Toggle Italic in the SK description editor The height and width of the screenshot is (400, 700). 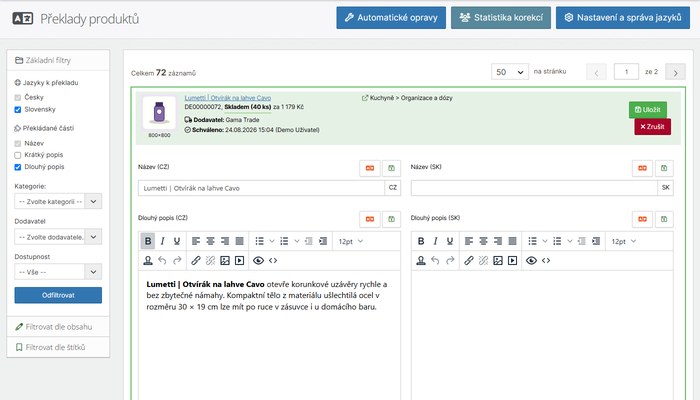[435, 242]
